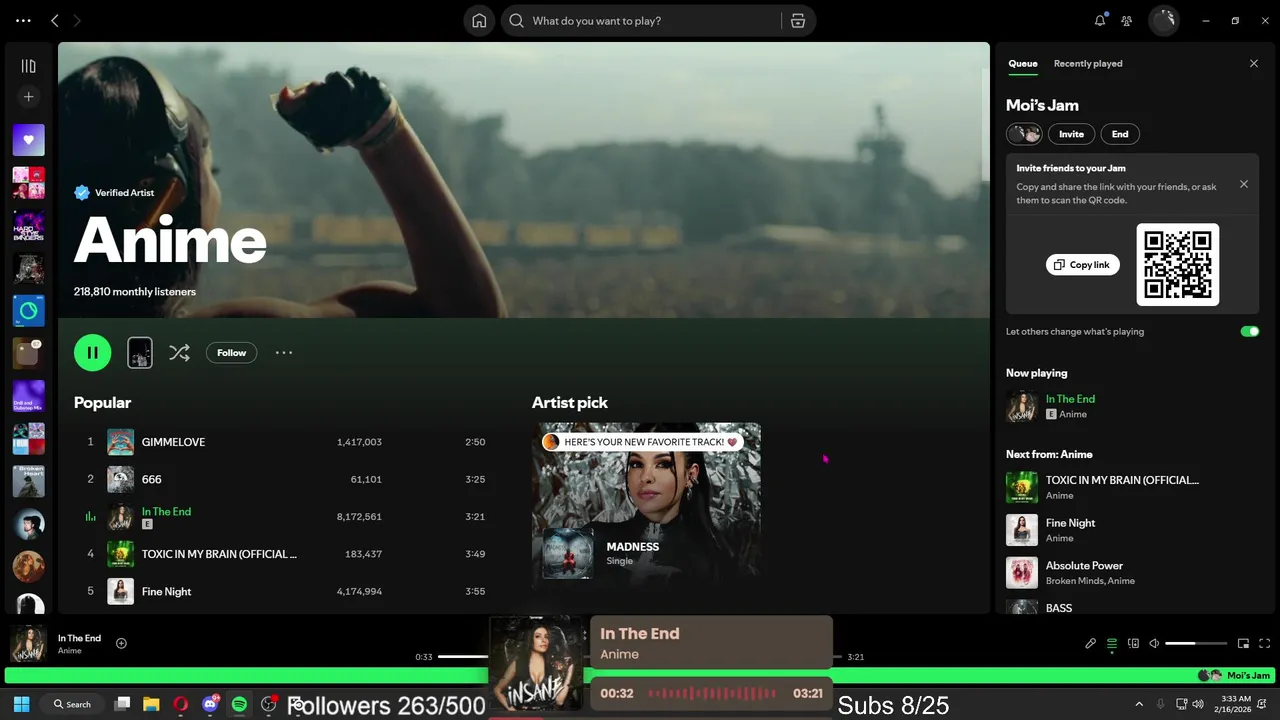This screenshot has height=720, width=1280.
Task: Mute the volume speaker icon
Action: point(1154,644)
